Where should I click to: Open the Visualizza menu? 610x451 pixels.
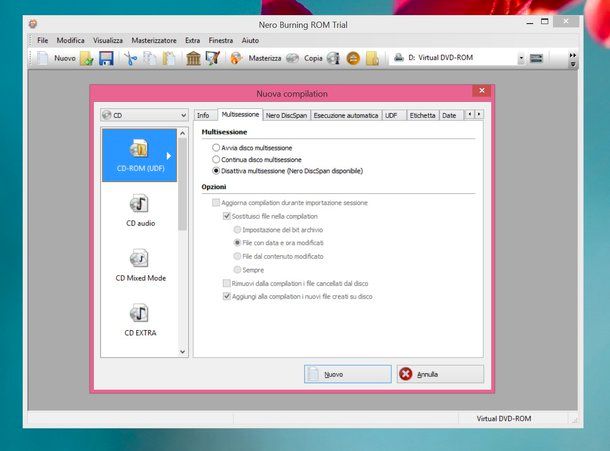108,40
